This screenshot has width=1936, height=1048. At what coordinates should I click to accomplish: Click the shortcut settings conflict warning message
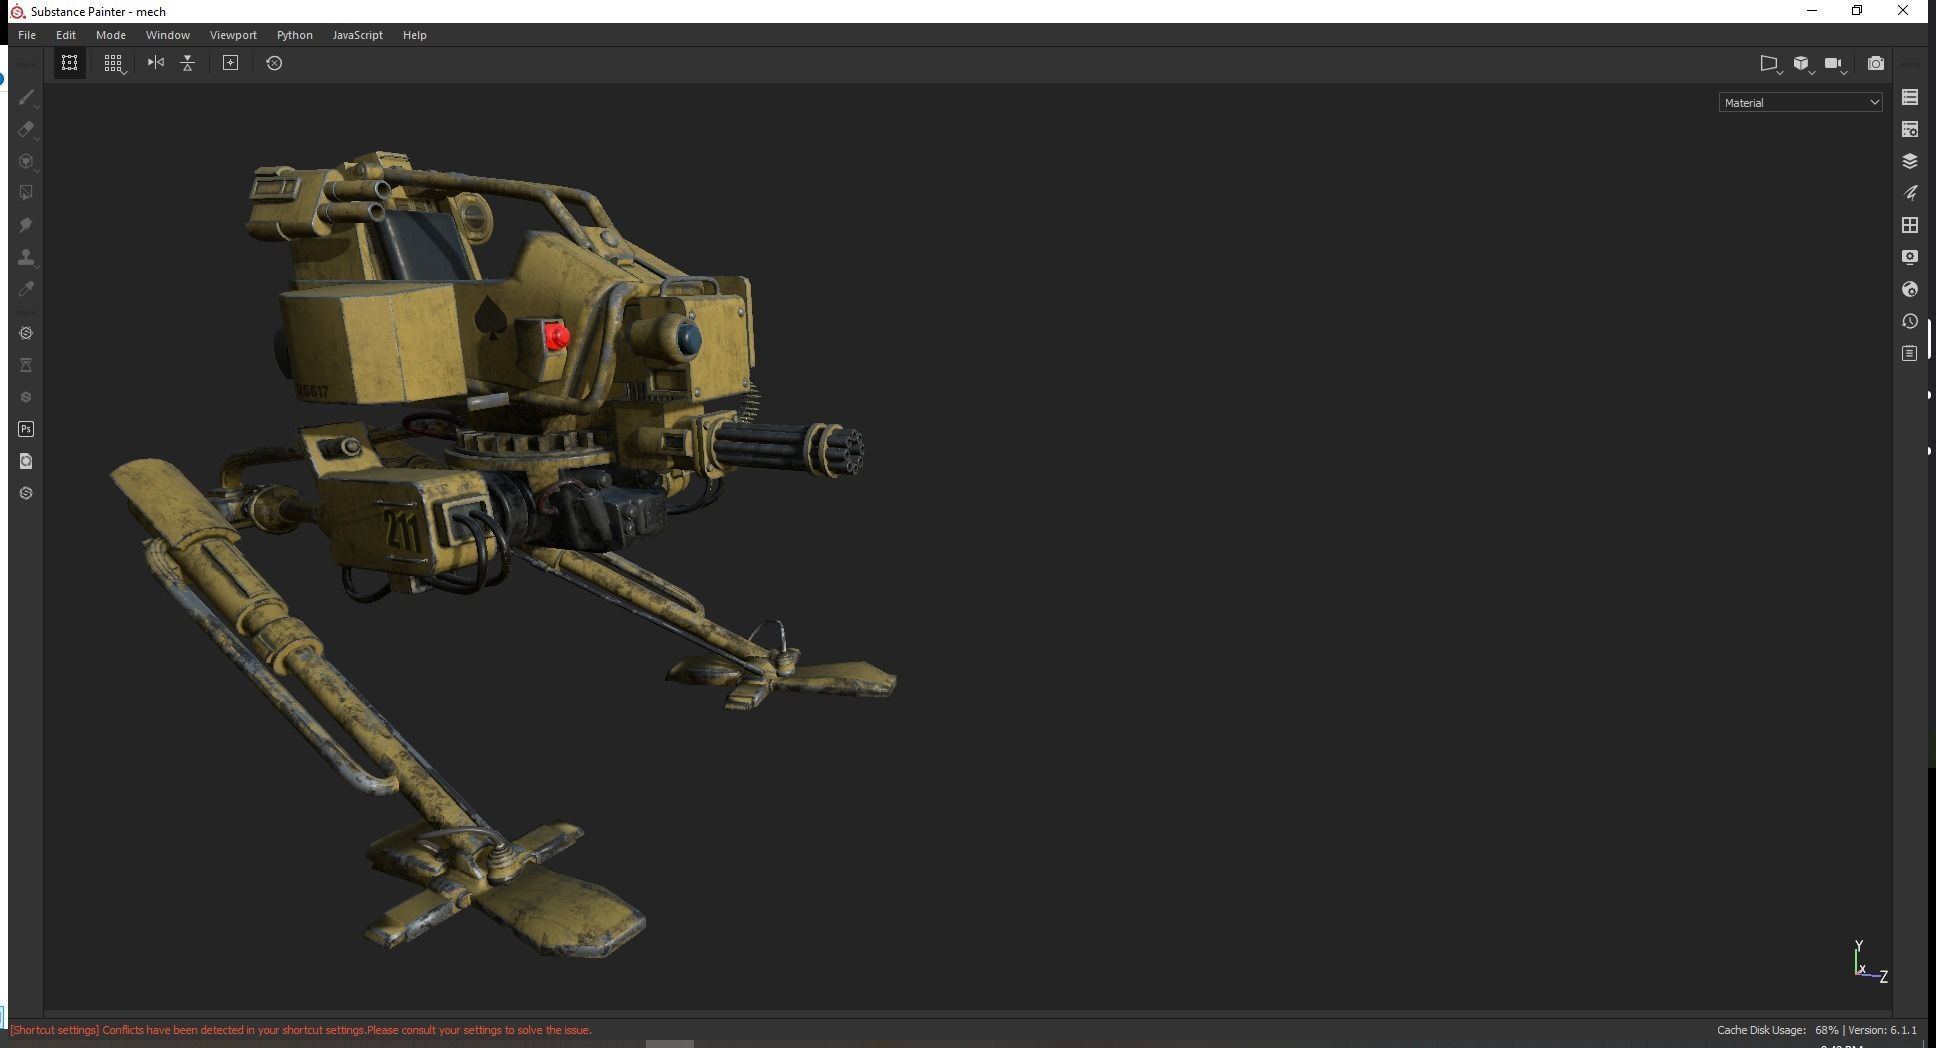301,1030
